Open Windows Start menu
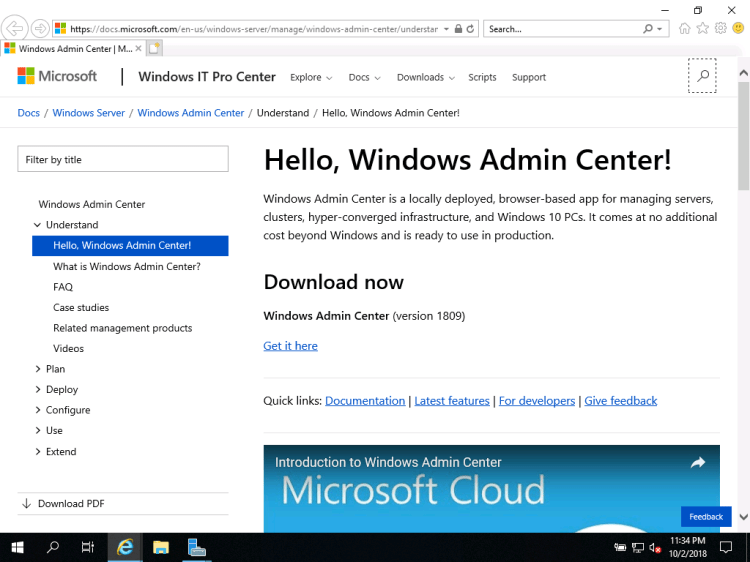 point(17,547)
